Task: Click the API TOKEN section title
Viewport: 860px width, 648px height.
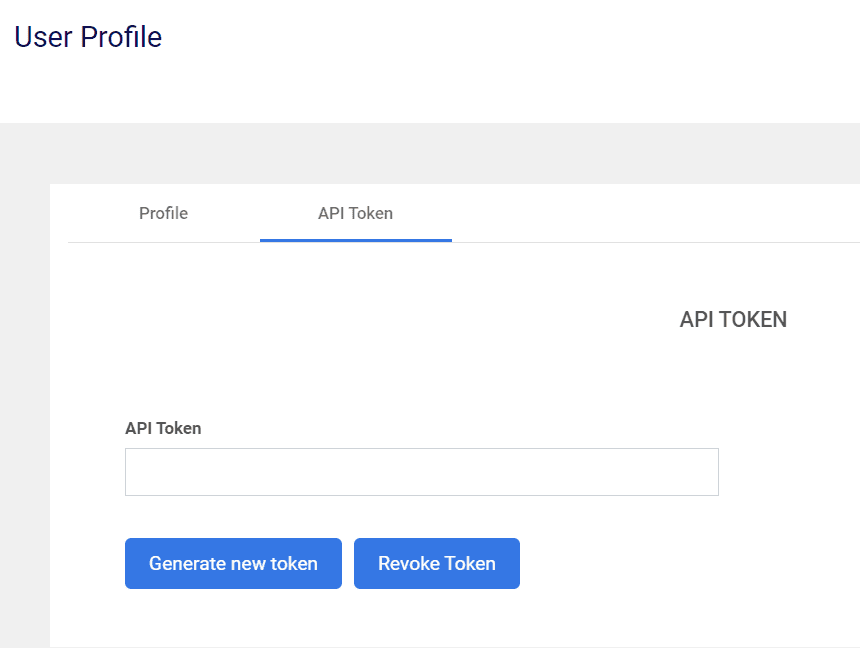Action: pyautogui.click(x=733, y=319)
